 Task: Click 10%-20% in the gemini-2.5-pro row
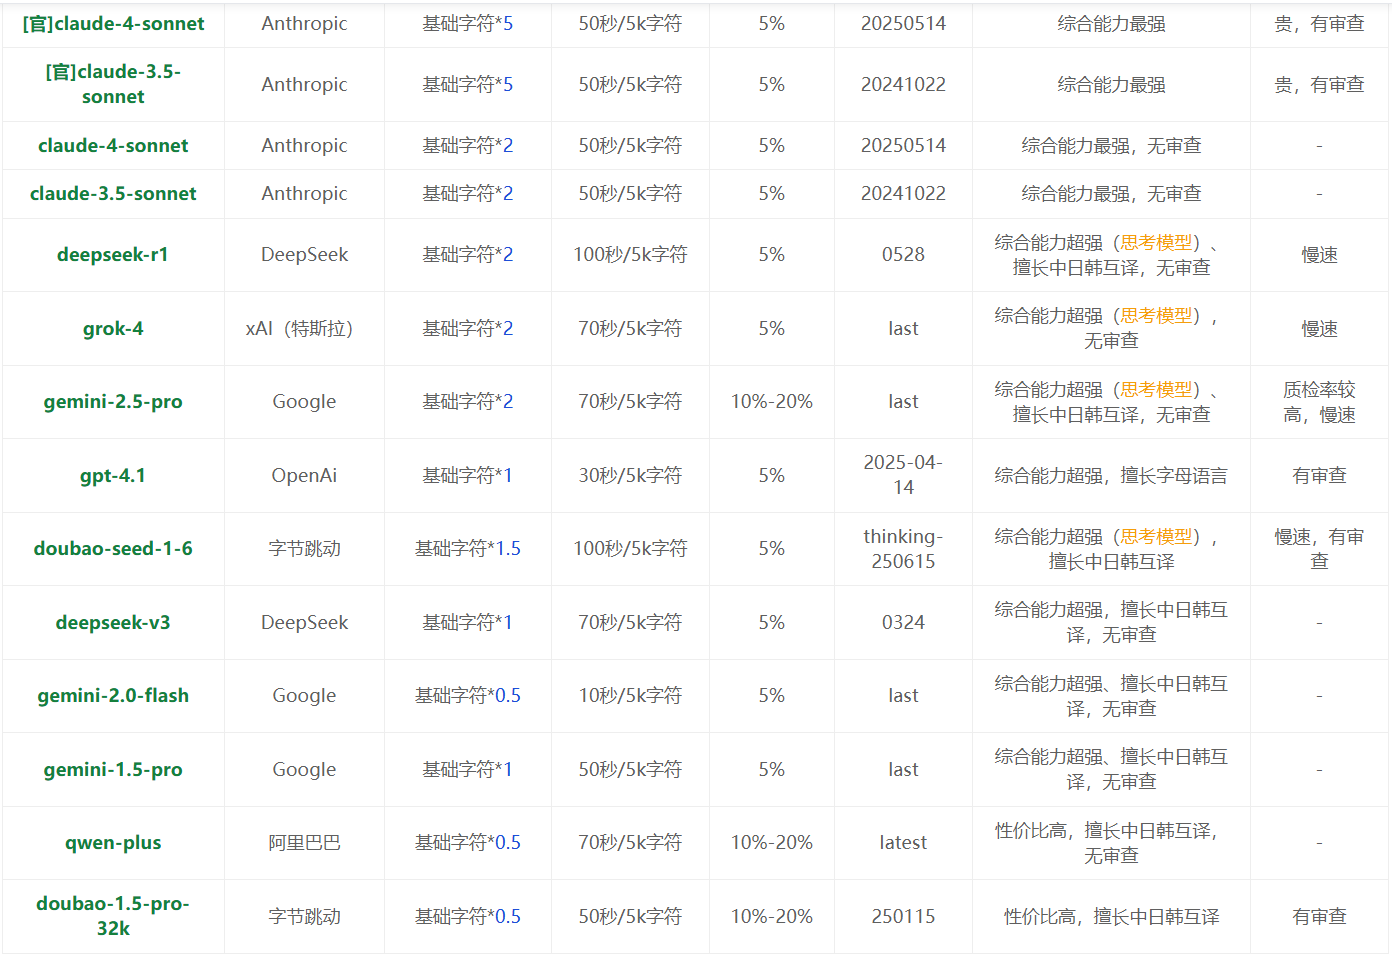coord(772,402)
